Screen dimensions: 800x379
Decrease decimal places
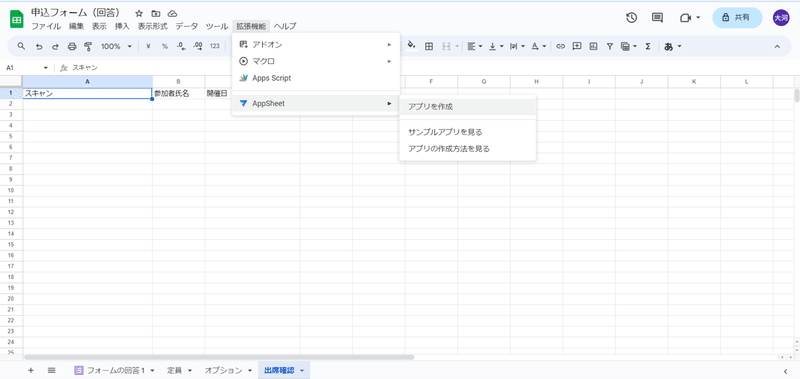coord(181,46)
